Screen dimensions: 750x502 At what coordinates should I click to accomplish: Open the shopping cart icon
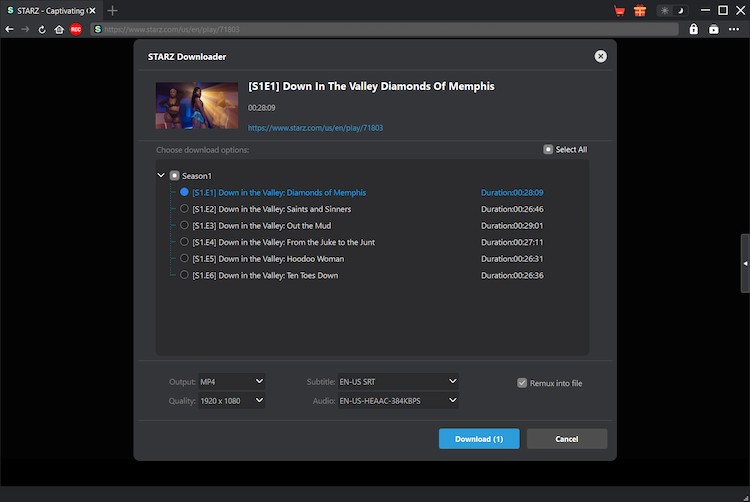[619, 11]
